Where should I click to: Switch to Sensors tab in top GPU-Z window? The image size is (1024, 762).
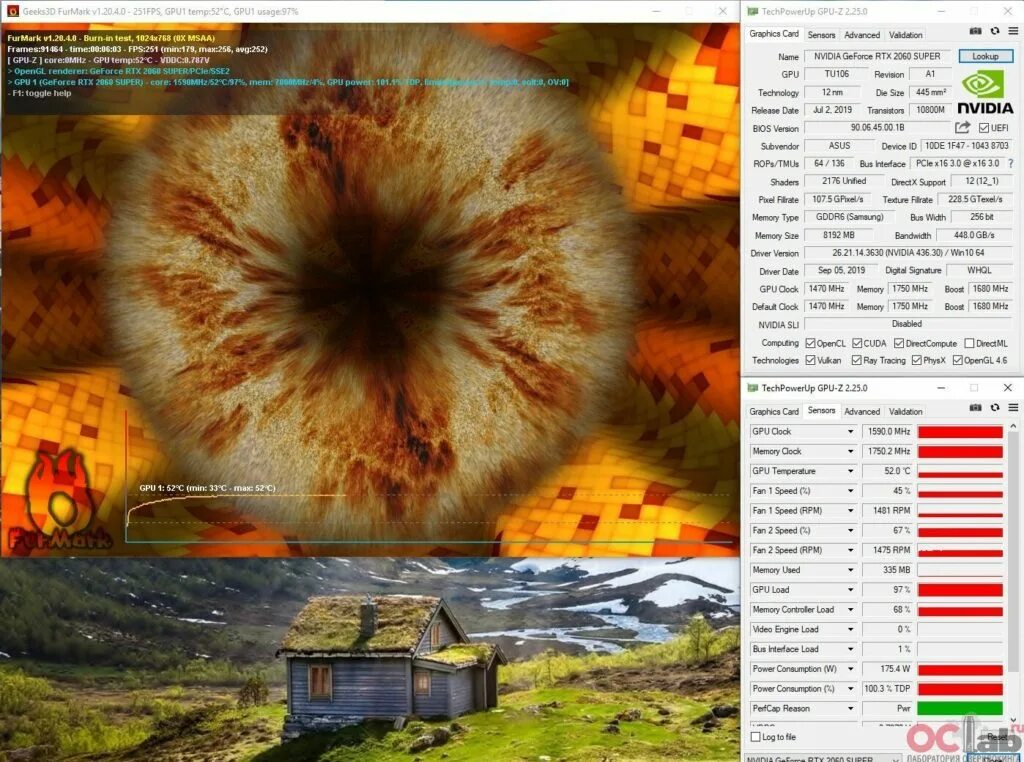[821, 35]
